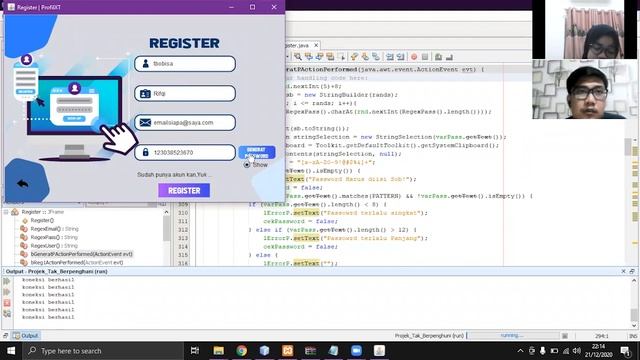This screenshot has width=640, height=360.
Task: Select the Output tab at the bottom left
Action: click(26, 336)
